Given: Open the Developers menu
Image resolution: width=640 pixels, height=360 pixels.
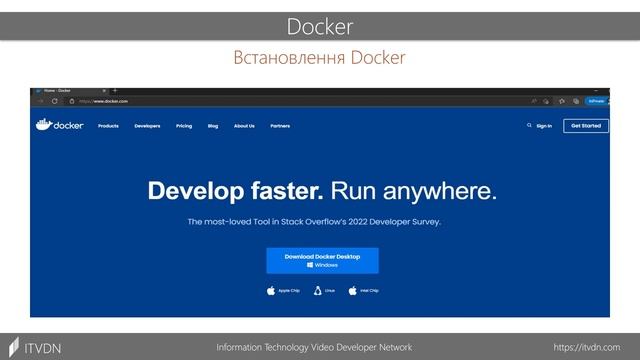Looking at the screenshot, I should pos(147,126).
